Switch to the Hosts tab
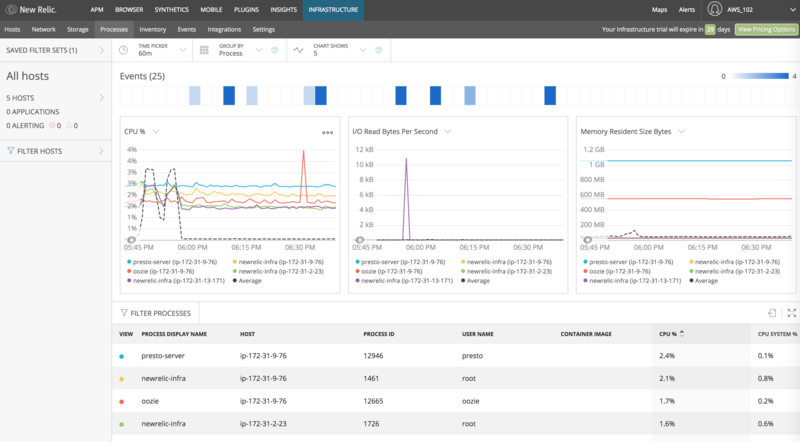The width and height of the screenshot is (800, 442). click(12, 30)
